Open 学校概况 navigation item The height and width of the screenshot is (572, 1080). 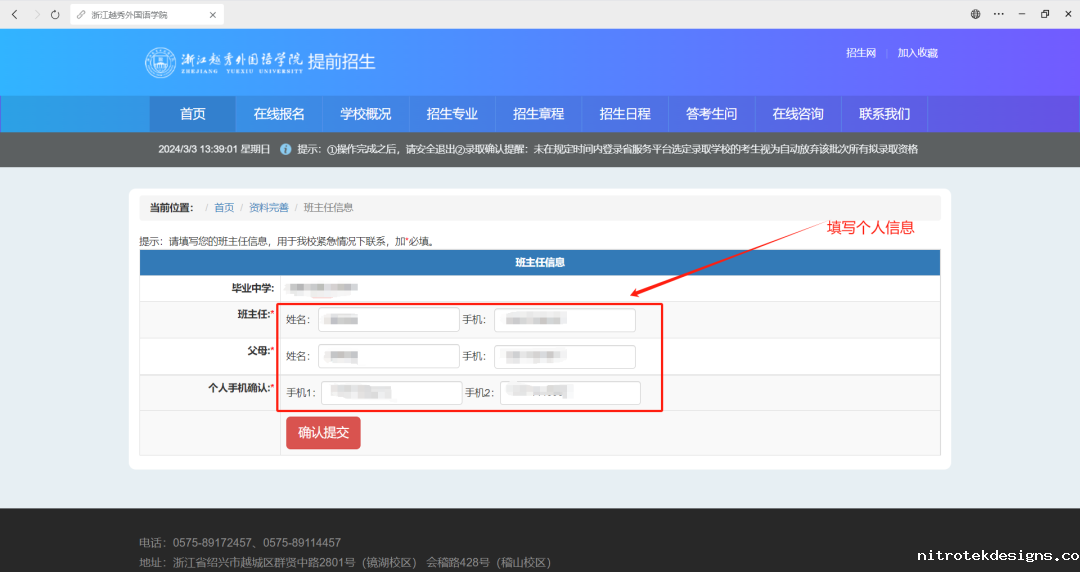point(366,114)
